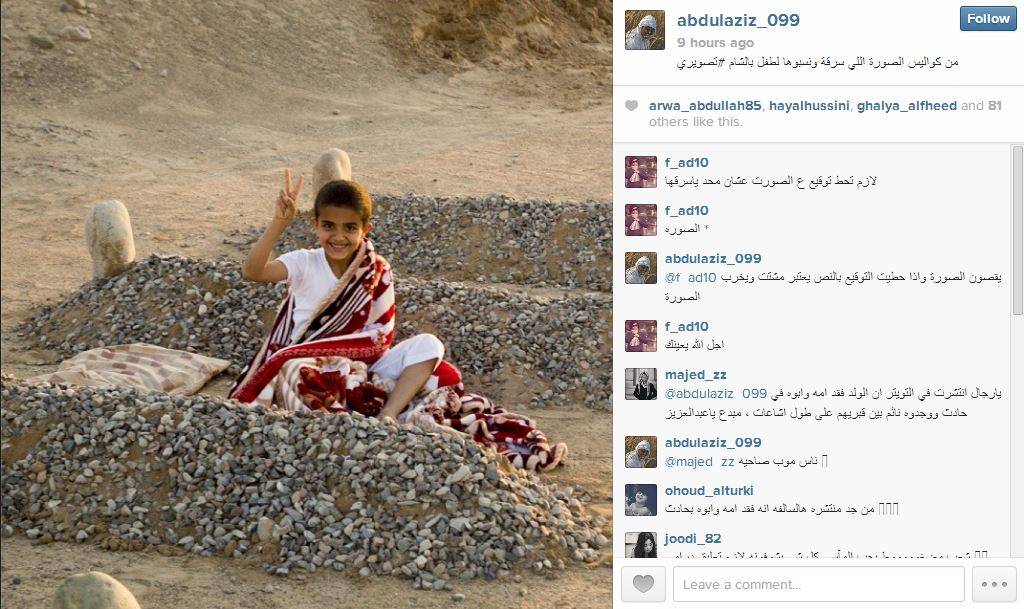The image size is (1024, 609).
Task: Click the 'Leave a comment...' input field
Action: (x=818, y=584)
